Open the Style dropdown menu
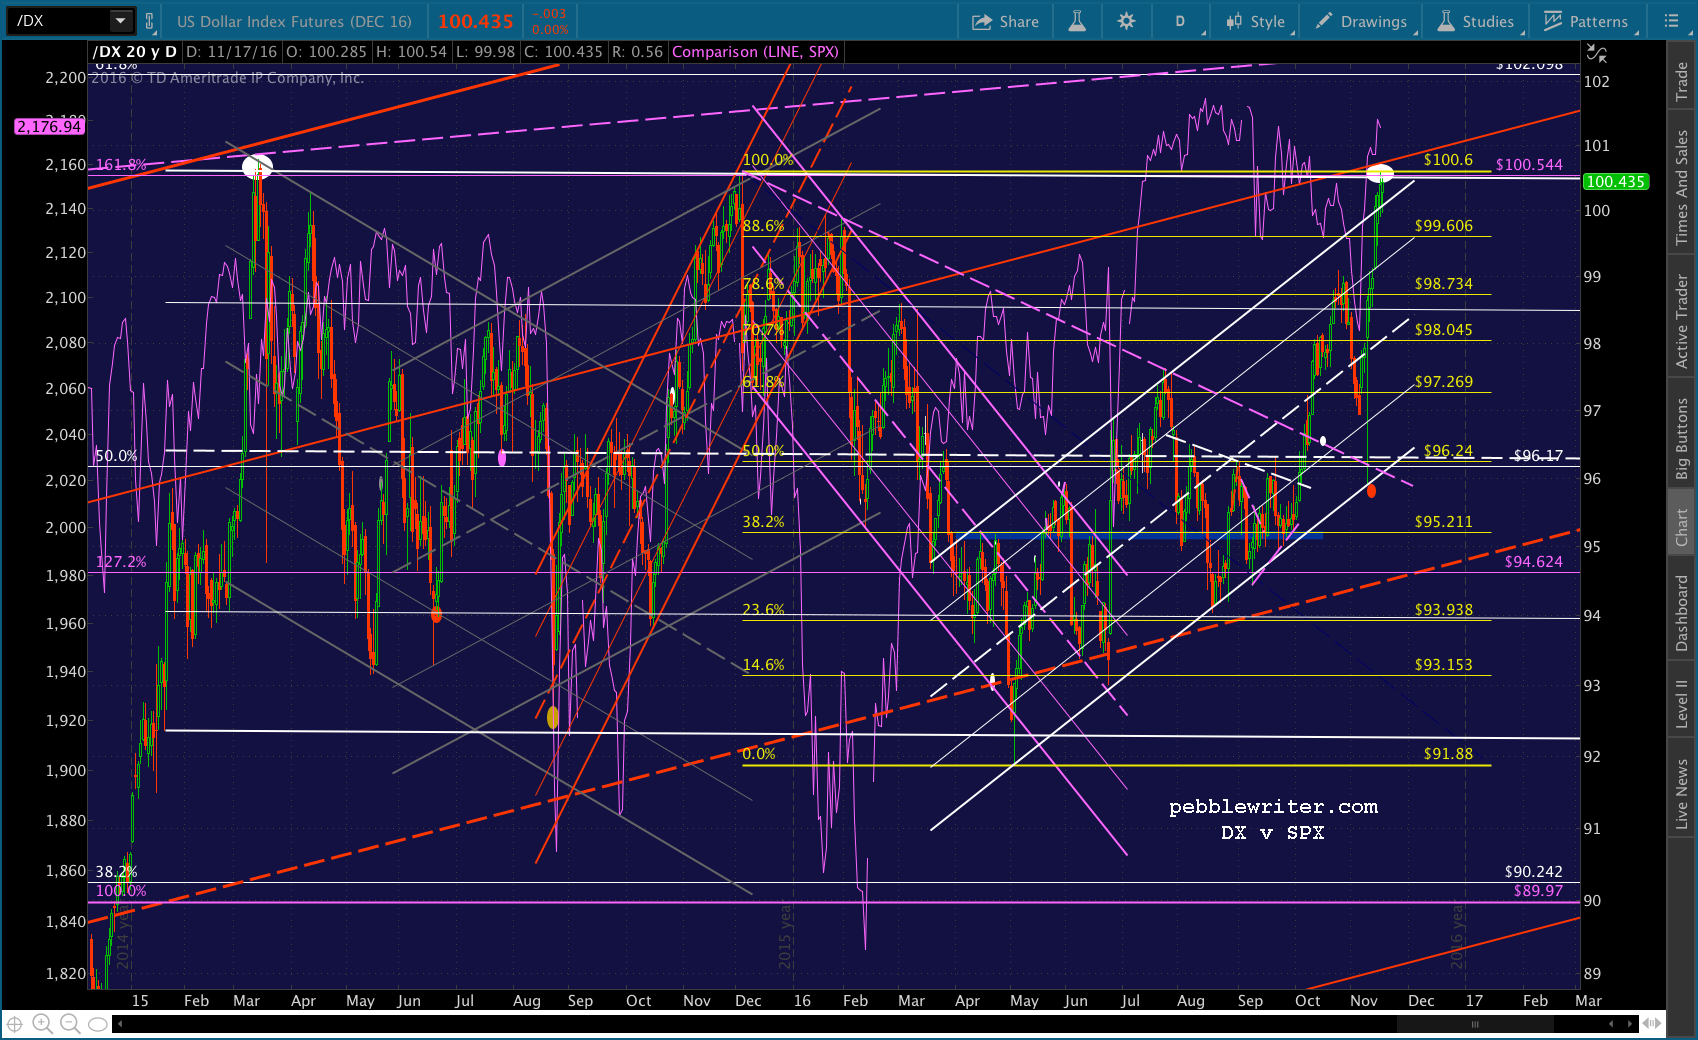1698x1040 pixels. coord(1255,21)
